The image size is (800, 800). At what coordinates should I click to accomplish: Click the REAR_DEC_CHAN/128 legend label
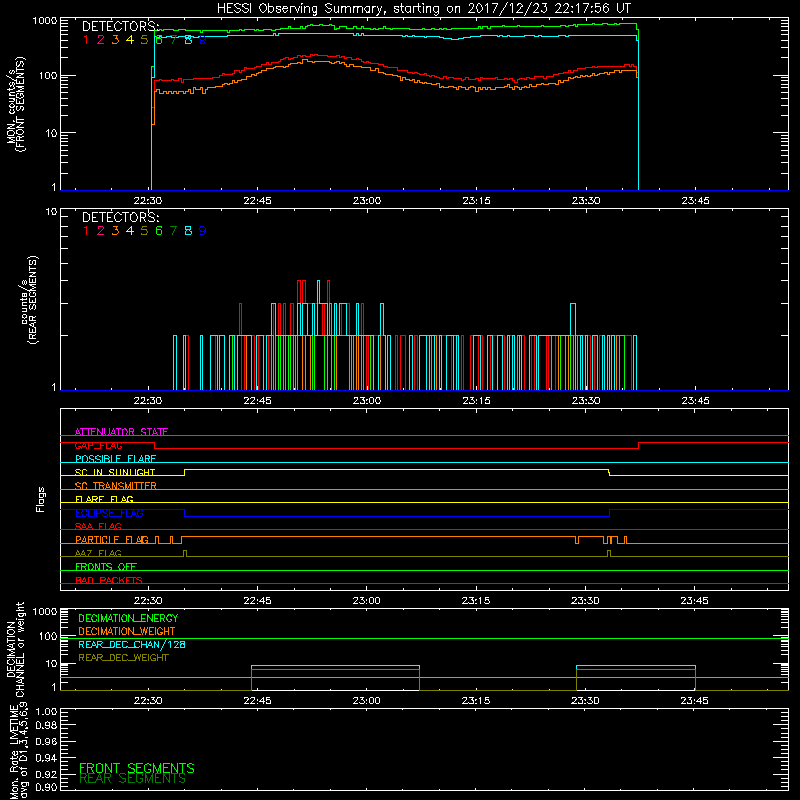pos(132,644)
